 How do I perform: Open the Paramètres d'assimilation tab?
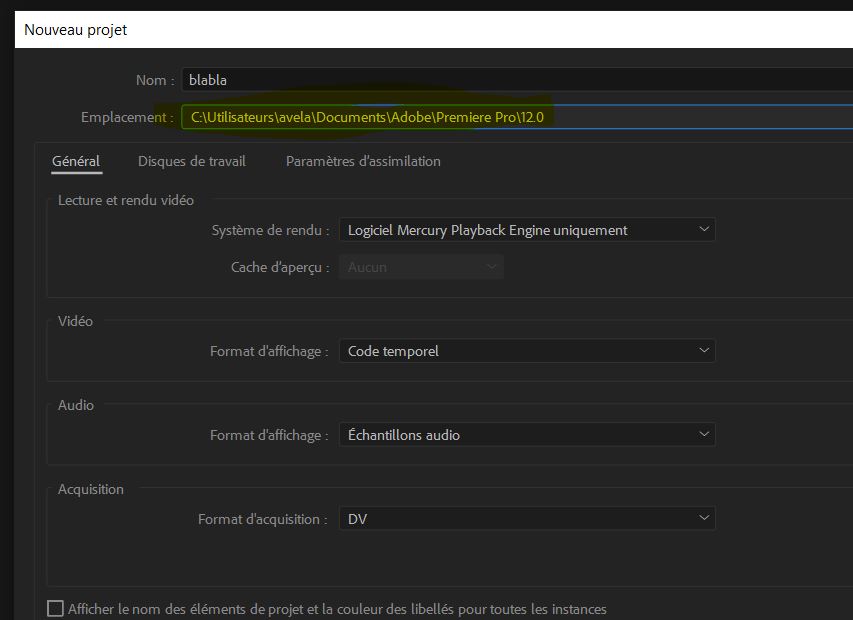point(363,162)
